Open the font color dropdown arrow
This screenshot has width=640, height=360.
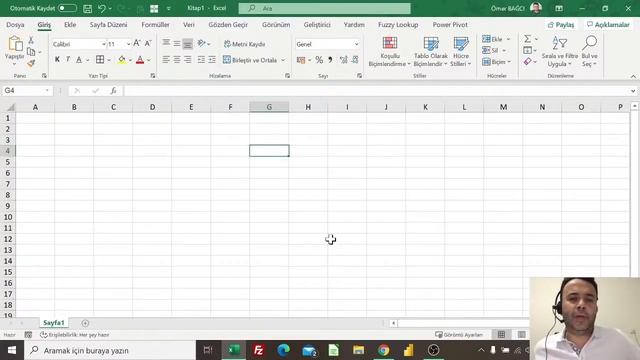[x=149, y=60]
